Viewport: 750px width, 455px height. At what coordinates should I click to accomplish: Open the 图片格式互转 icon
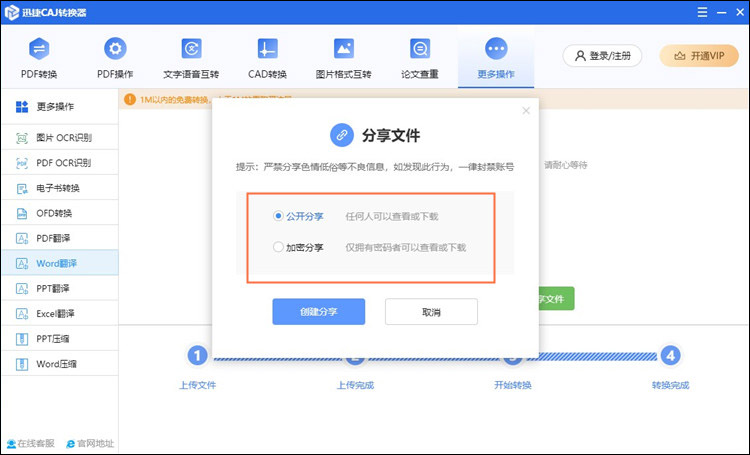(343, 49)
